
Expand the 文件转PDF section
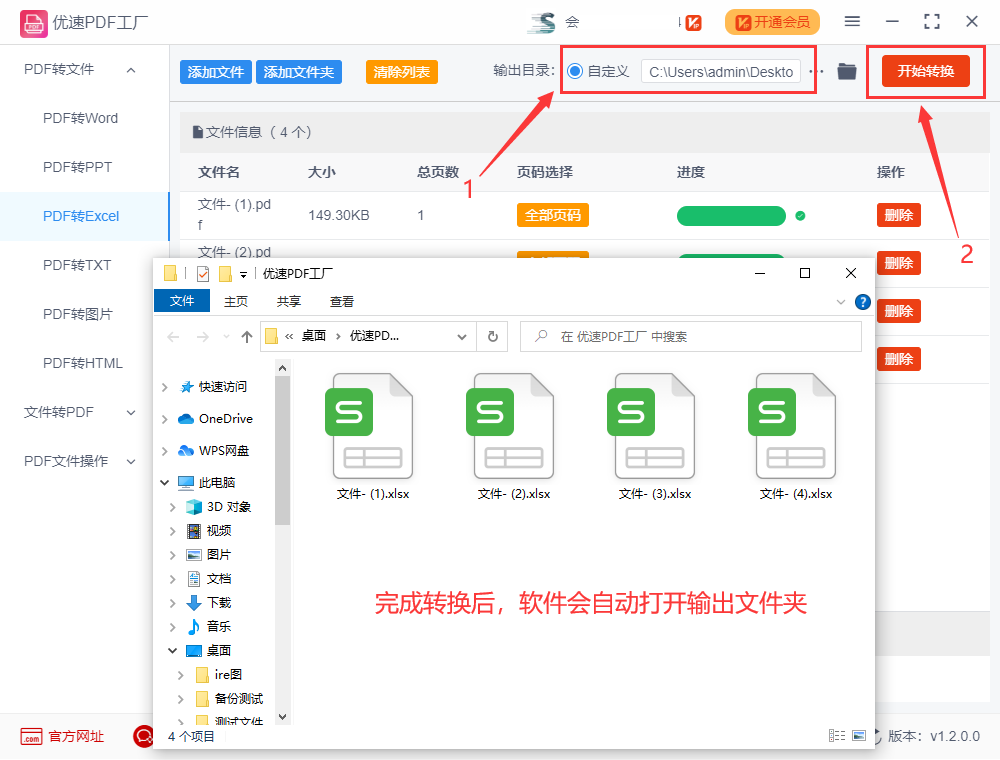coord(131,413)
